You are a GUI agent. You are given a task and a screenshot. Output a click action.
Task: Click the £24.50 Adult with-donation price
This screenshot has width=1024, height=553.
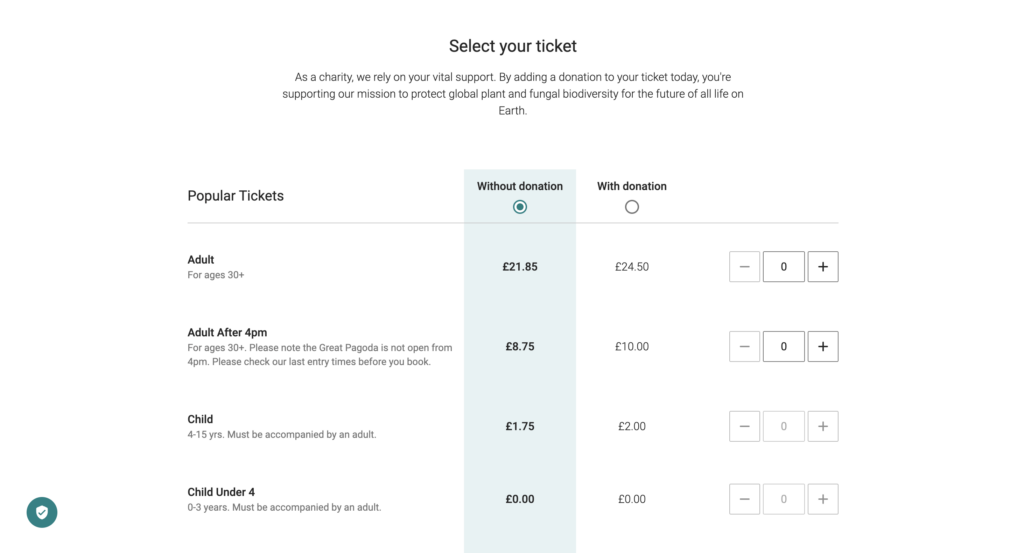tap(632, 266)
